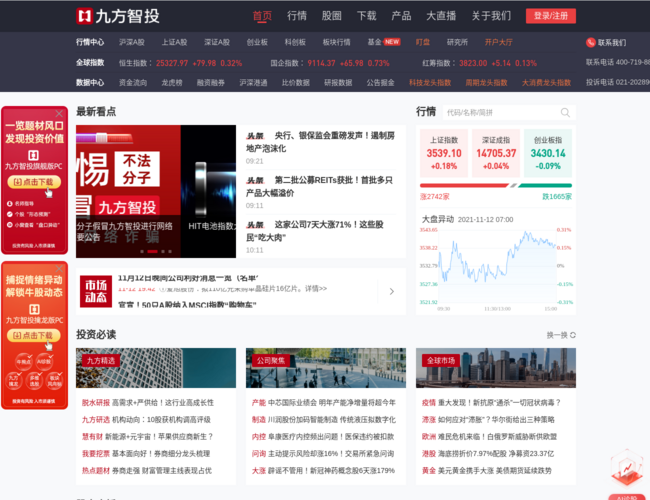The width and height of the screenshot is (650, 500).
Task: Open article 辟谣不管用！新冠神药概念股6天涨179%
Action: [x=331, y=471]
